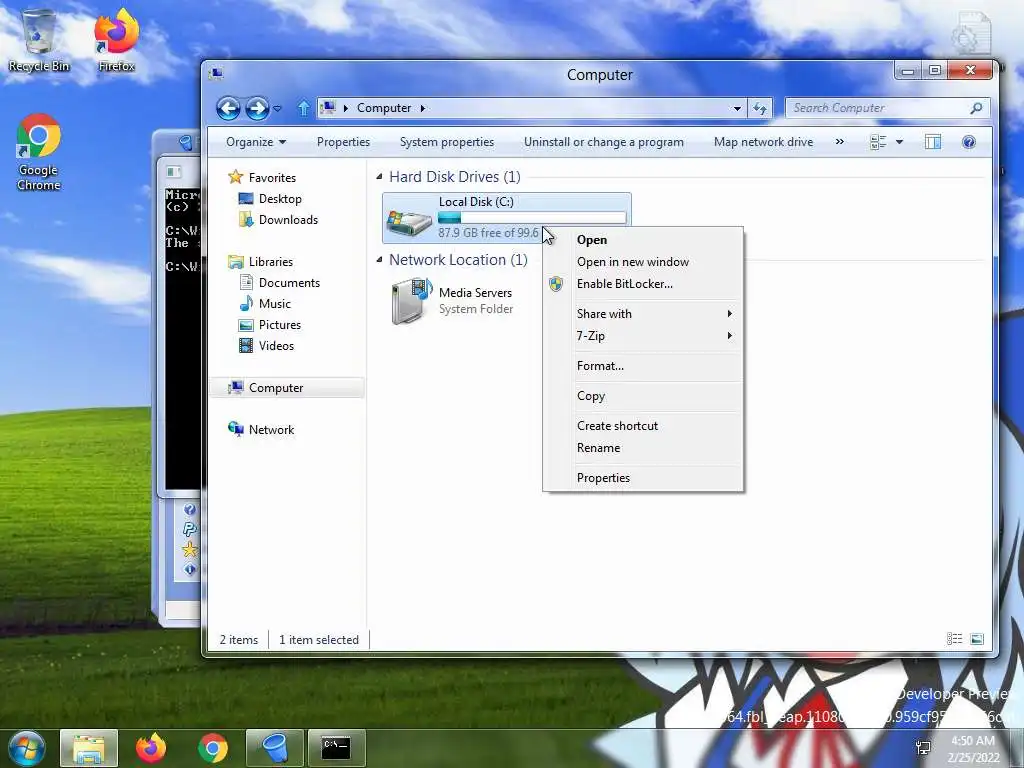Click the Forward navigation arrow
This screenshot has height=768, width=1024.
click(257, 108)
